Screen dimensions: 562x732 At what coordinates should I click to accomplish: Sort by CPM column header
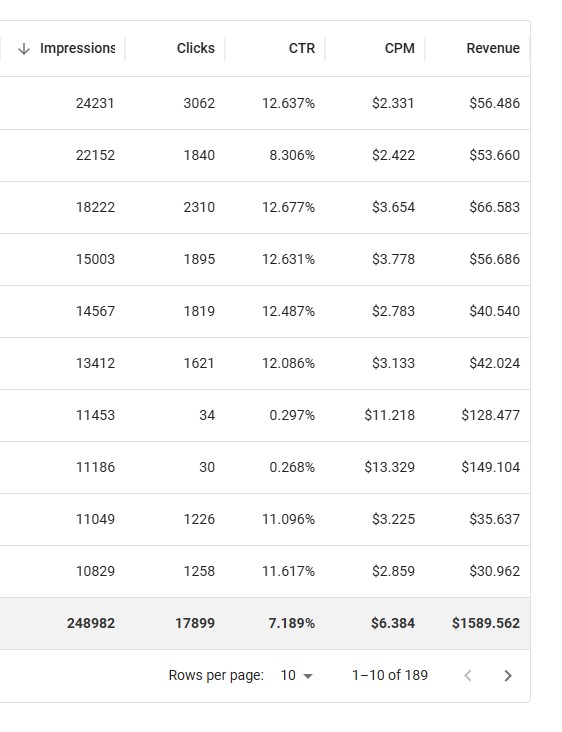pos(400,49)
